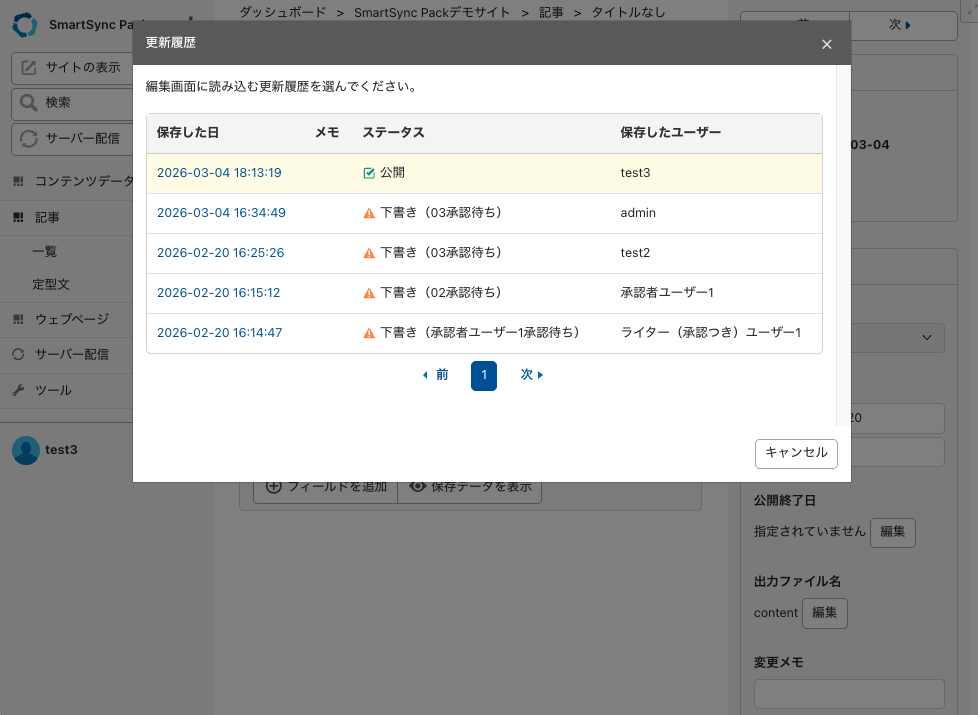Open the 2026-02-20 16:14:47 revision
The image size is (978, 715).
[x=219, y=333]
